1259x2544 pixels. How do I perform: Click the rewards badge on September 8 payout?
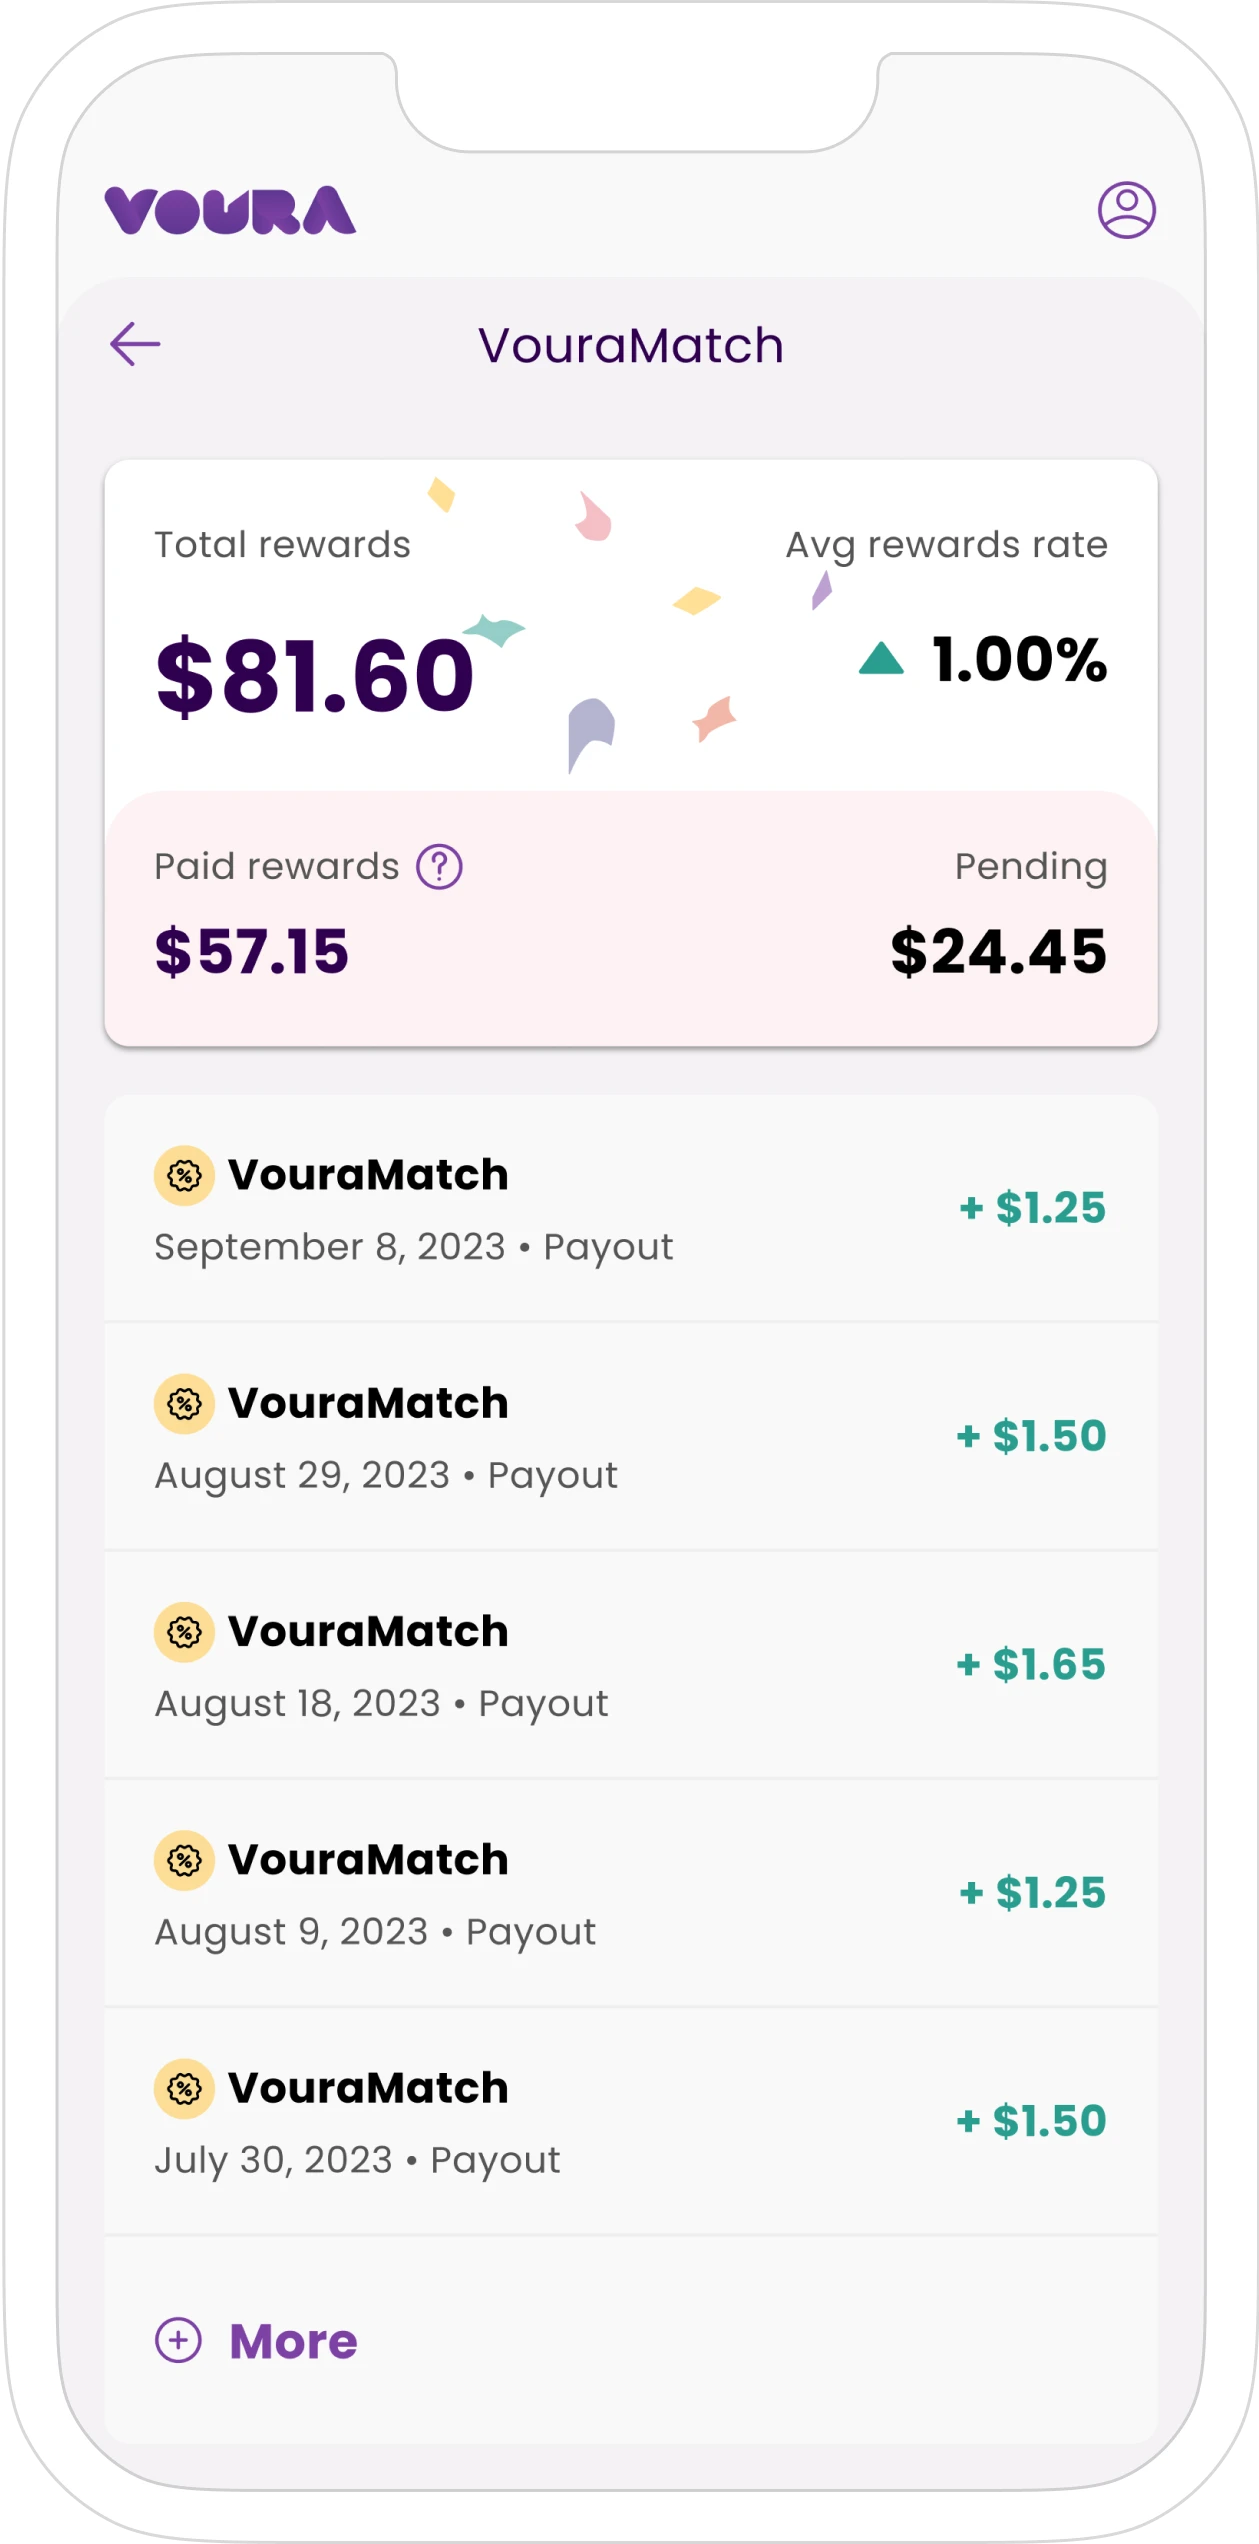coord(186,1175)
